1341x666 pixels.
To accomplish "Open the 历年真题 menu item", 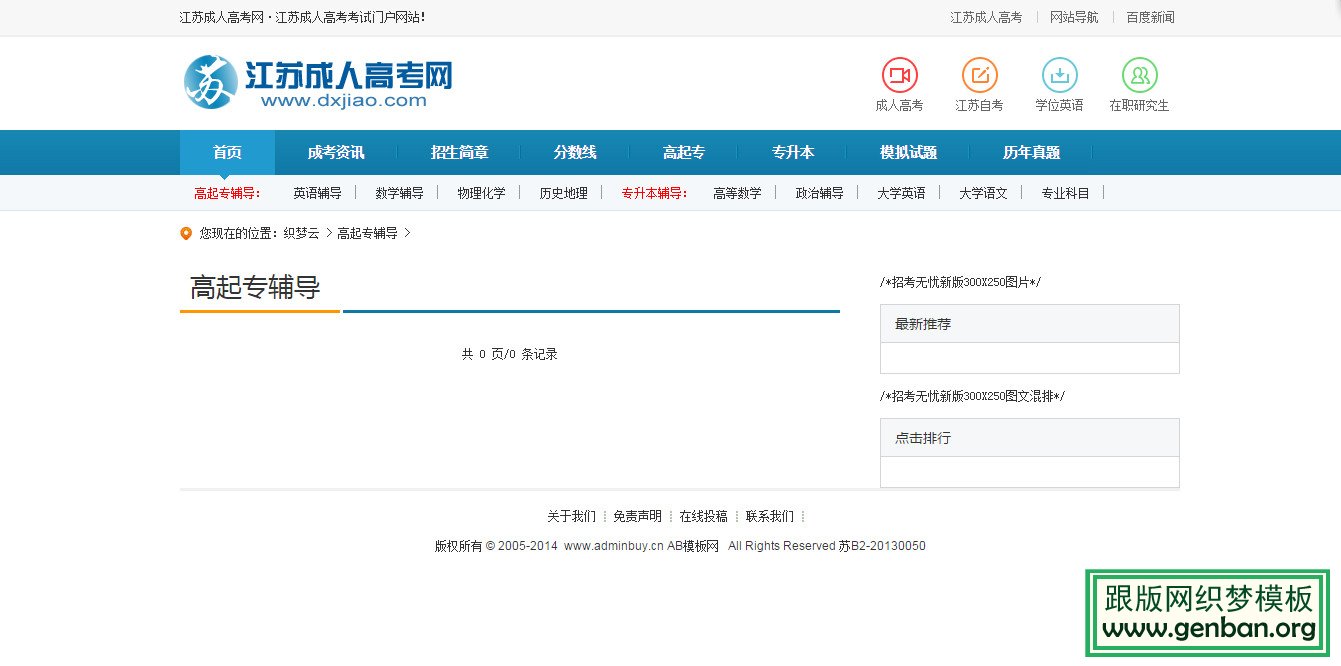I will (x=1031, y=152).
